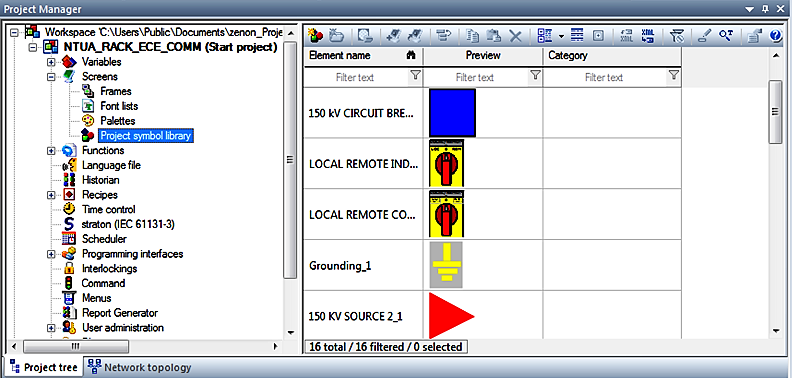Open the Element name filter funnel
This screenshot has width=792, height=378.
point(415,76)
